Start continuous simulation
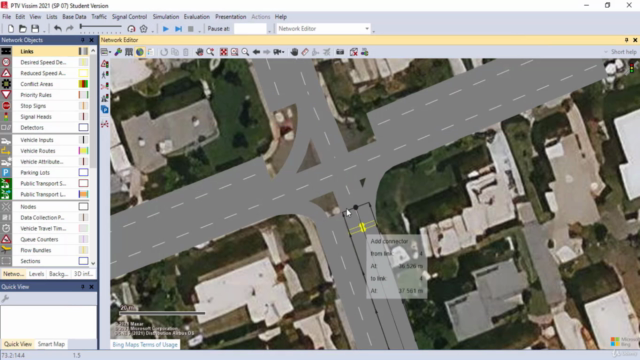640x360 pixels. tap(166, 29)
